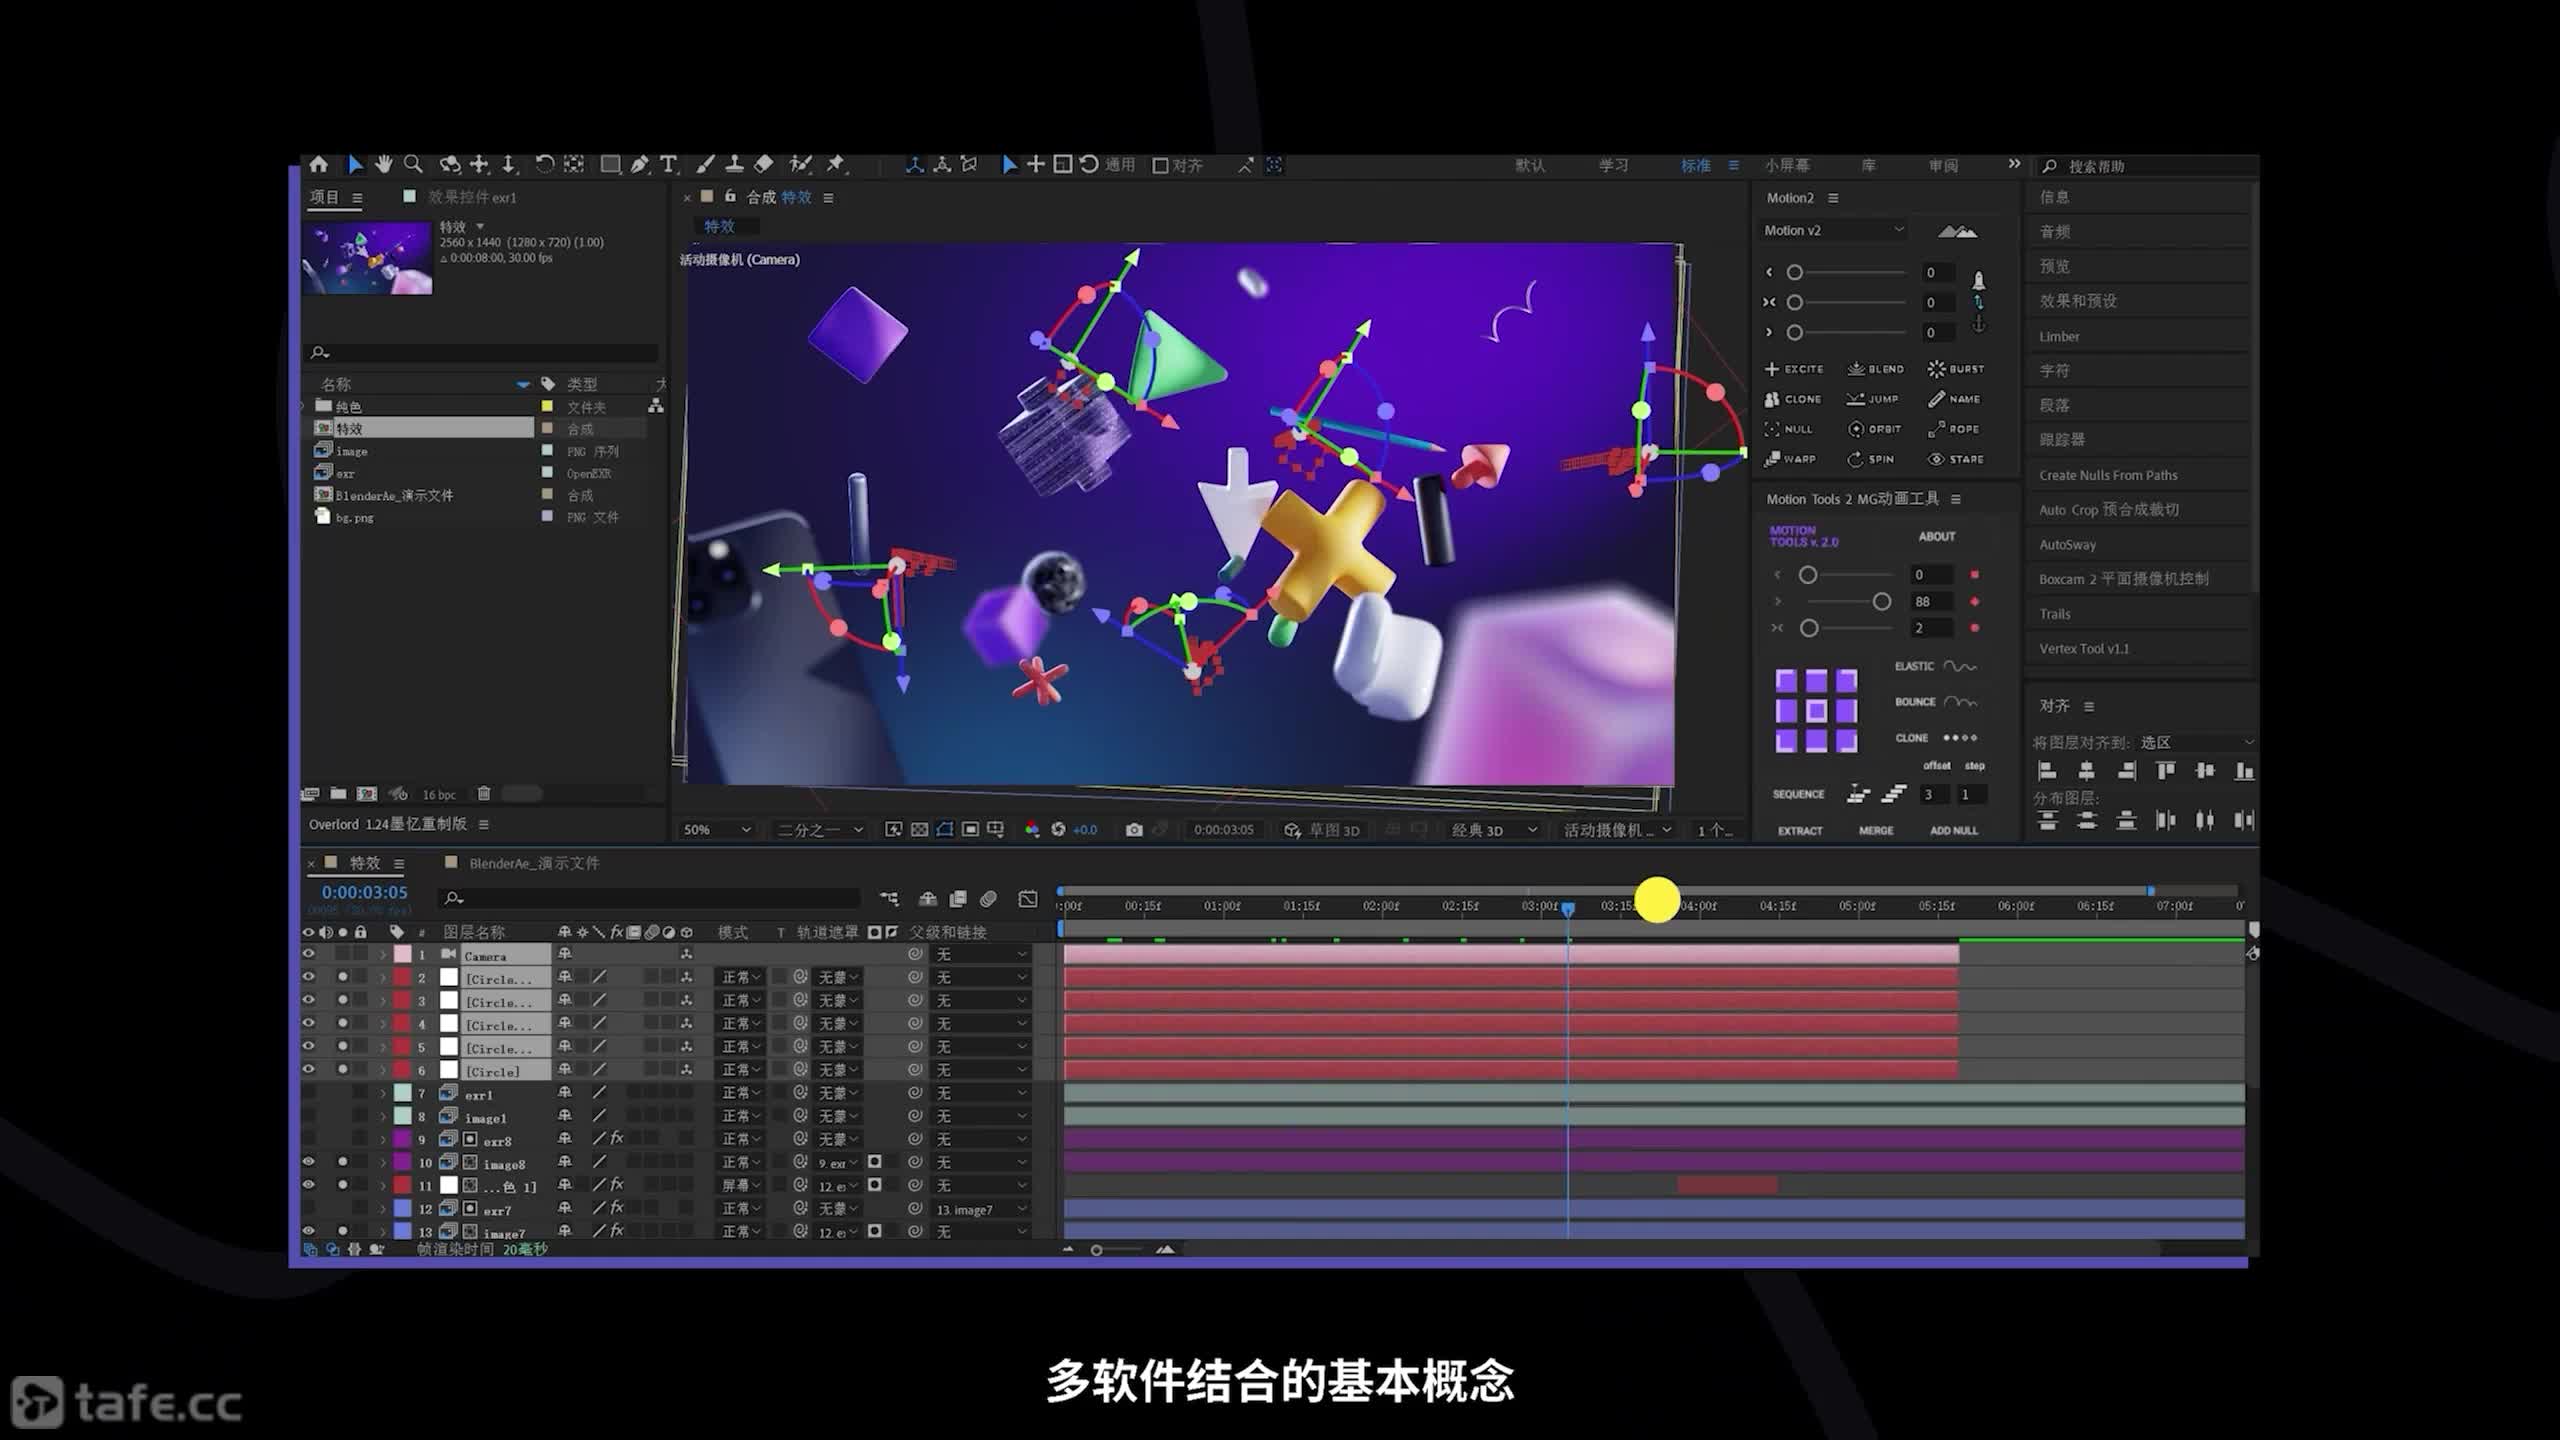2560x1440 pixels.
Task: Toggle the 对齐 snapping checkbox in toolbar
Action: click(1160, 166)
